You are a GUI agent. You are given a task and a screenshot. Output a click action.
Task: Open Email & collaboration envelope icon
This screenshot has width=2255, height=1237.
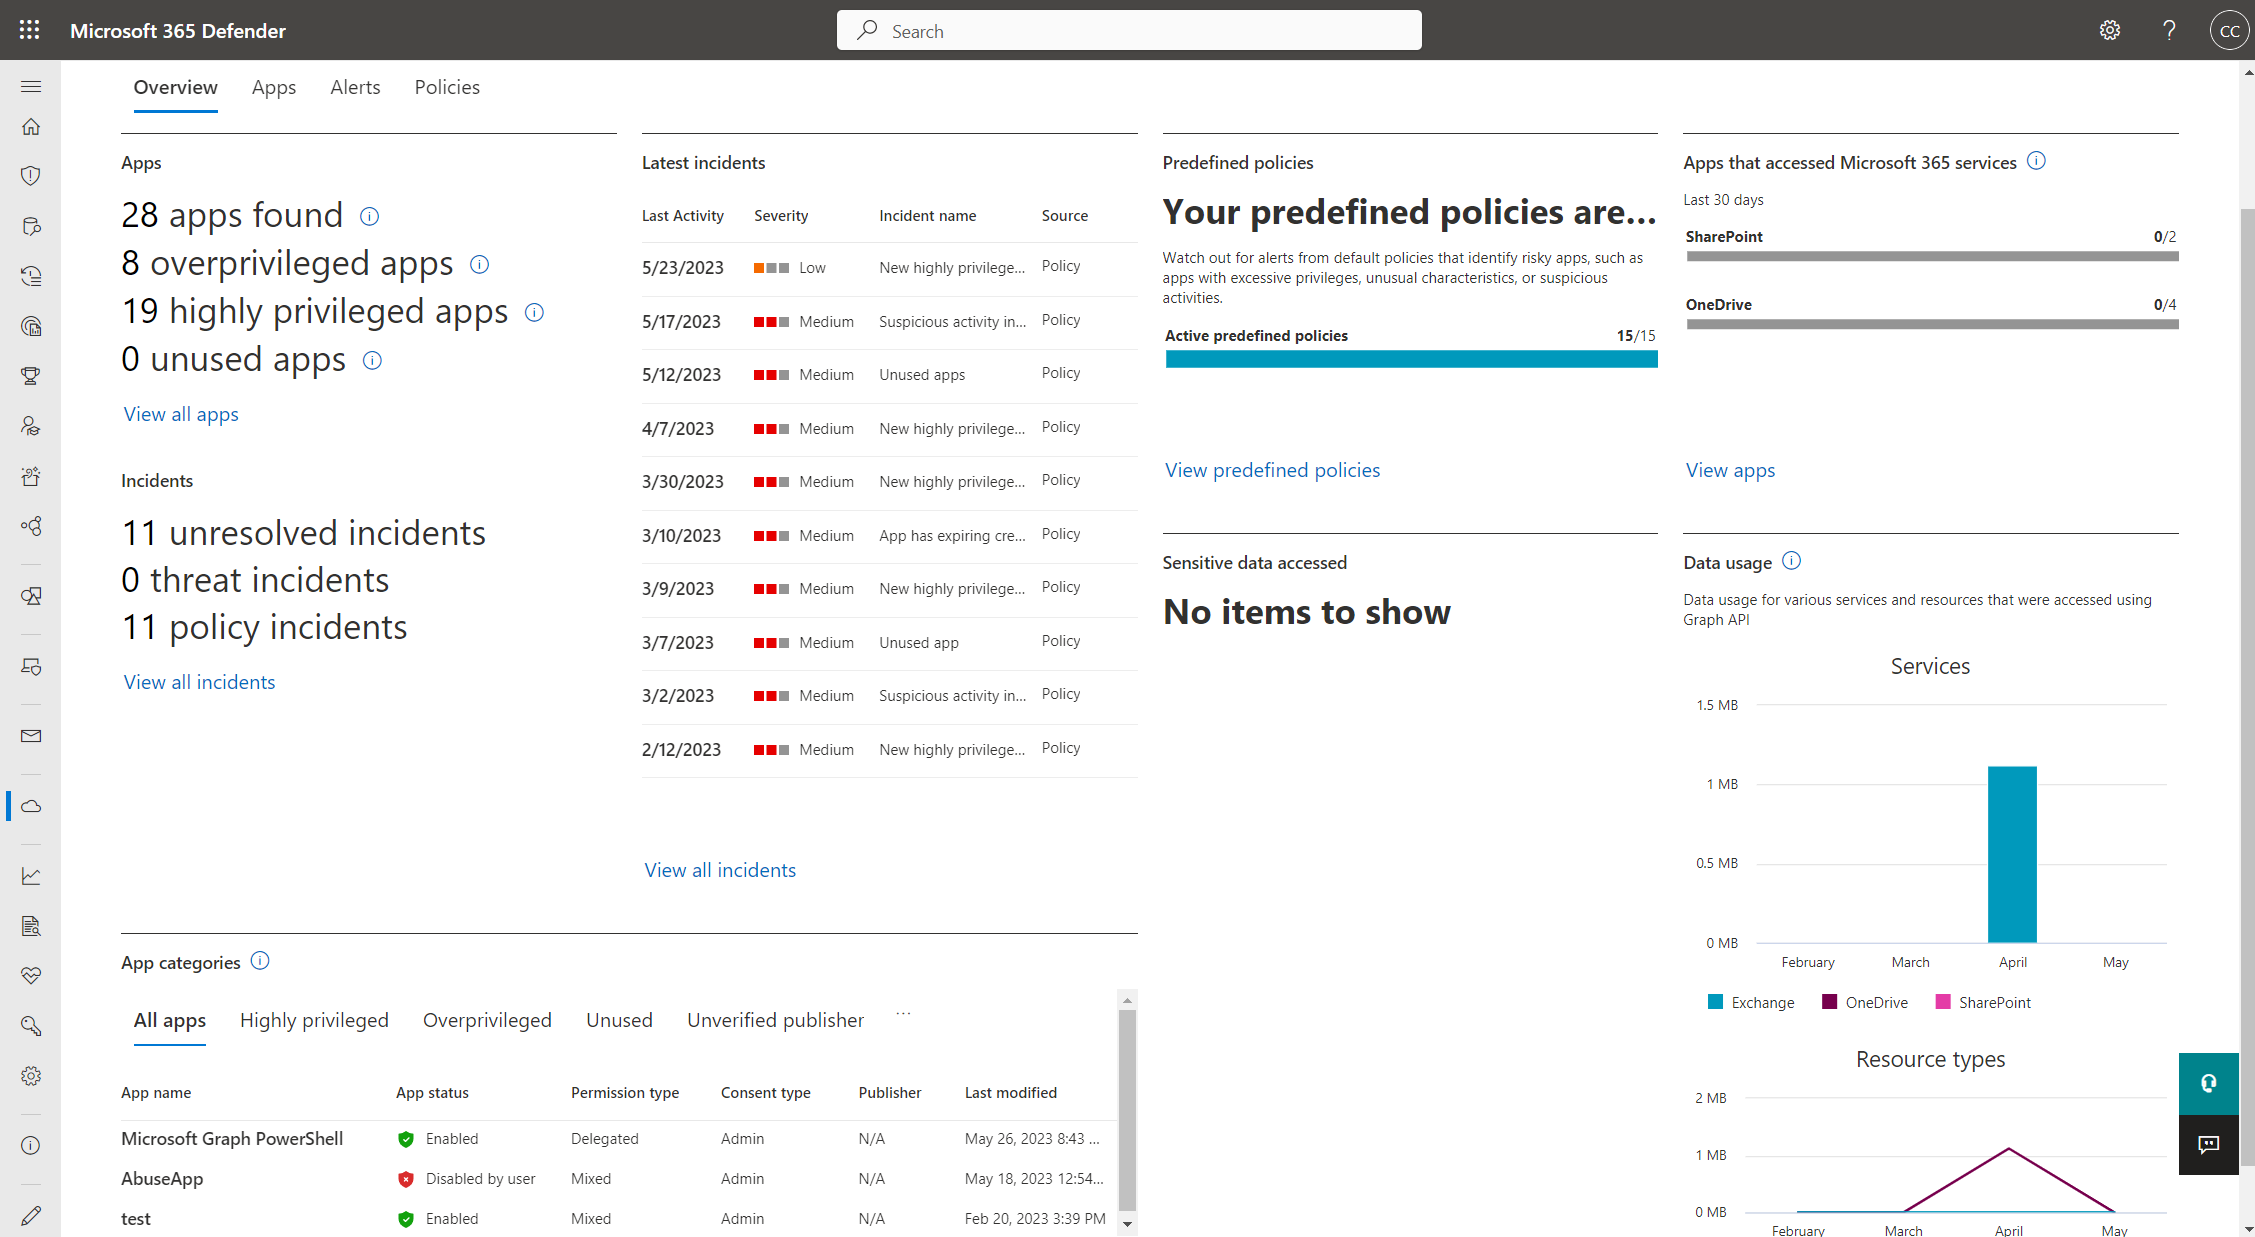coord(31,736)
